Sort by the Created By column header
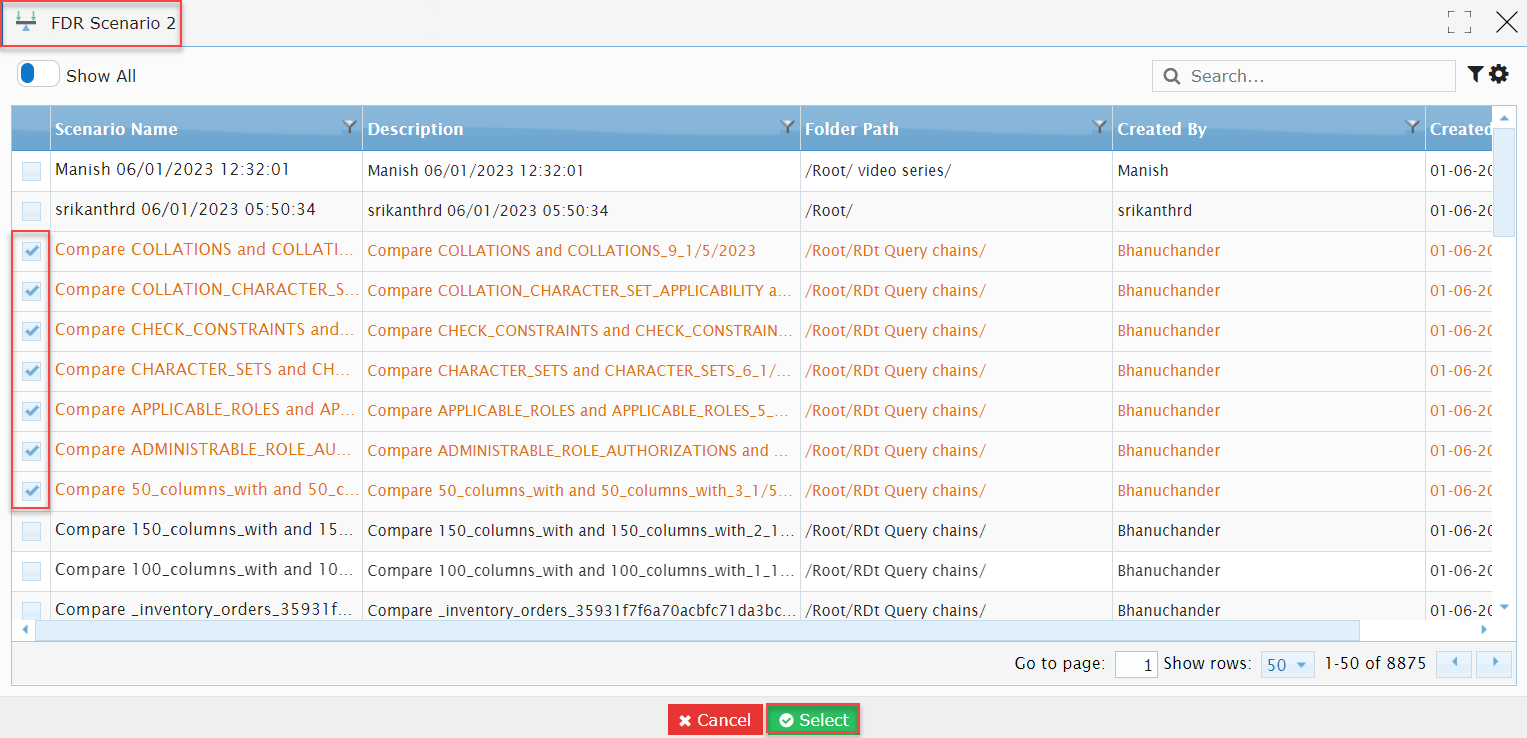 coord(1162,129)
